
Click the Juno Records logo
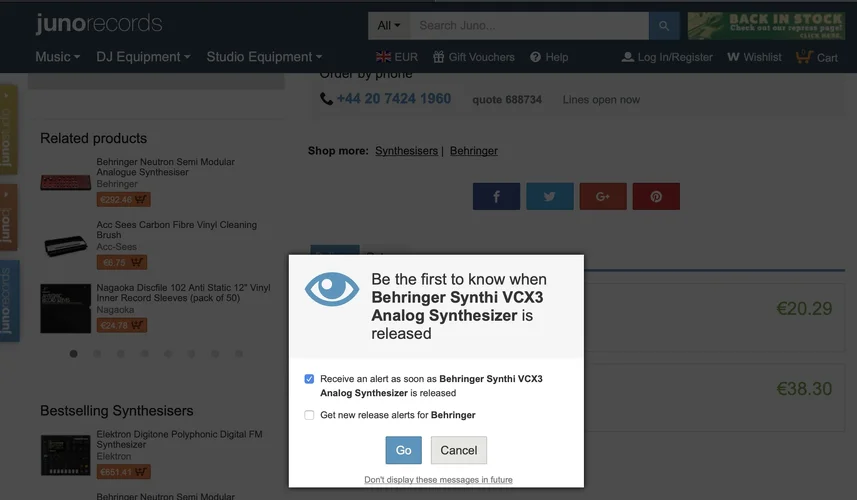pyautogui.click(x=99, y=23)
